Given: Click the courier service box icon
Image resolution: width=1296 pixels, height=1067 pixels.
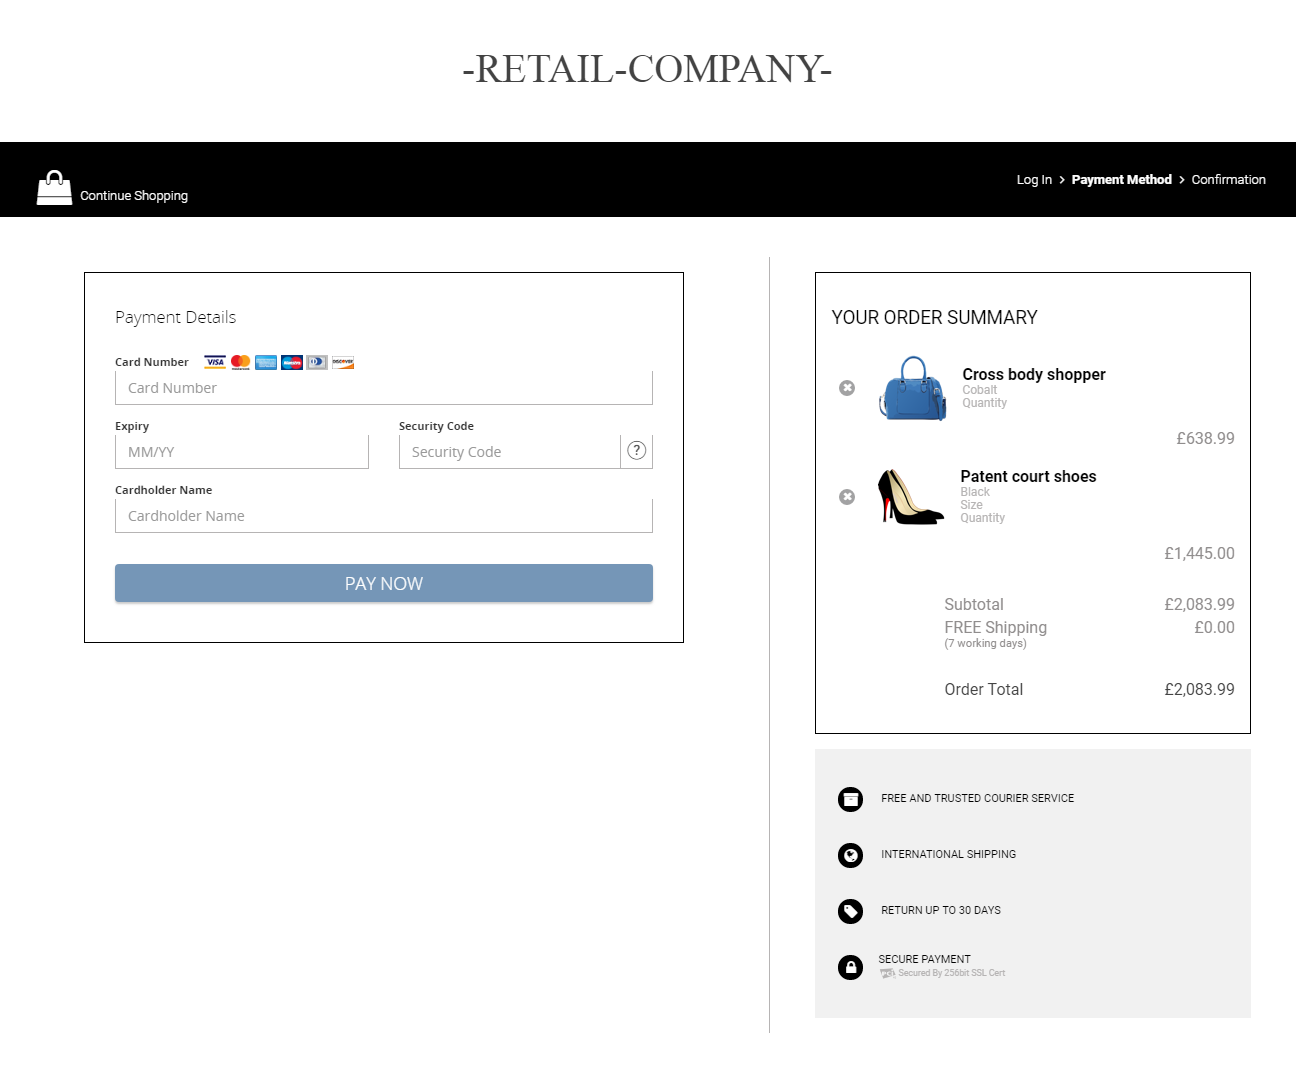Looking at the screenshot, I should (x=850, y=799).
